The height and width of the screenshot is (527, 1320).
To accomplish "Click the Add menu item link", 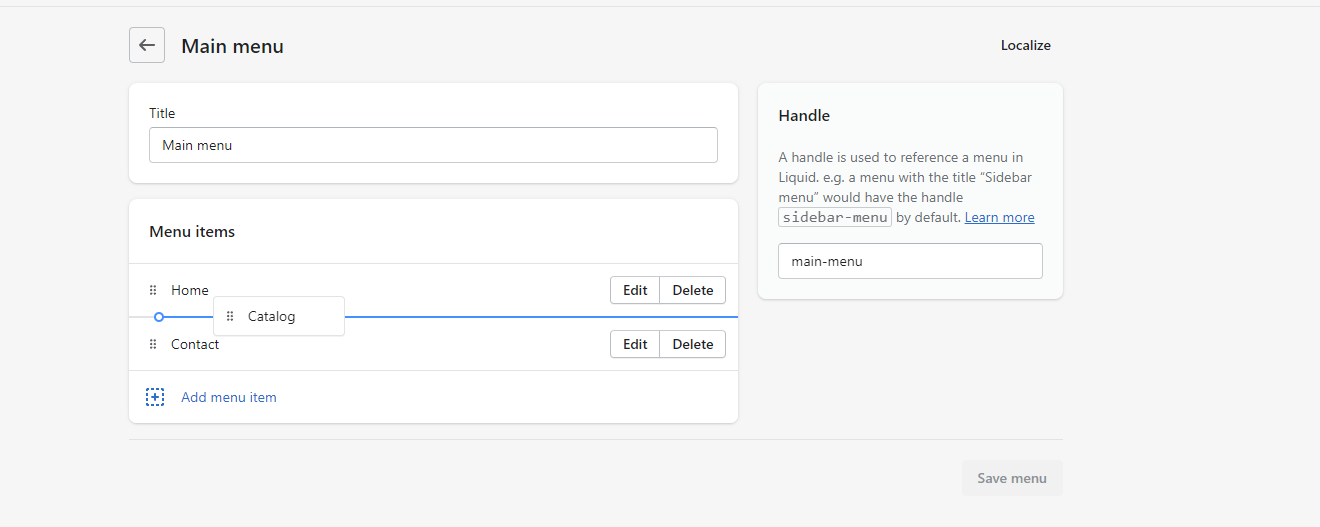I will point(228,397).
